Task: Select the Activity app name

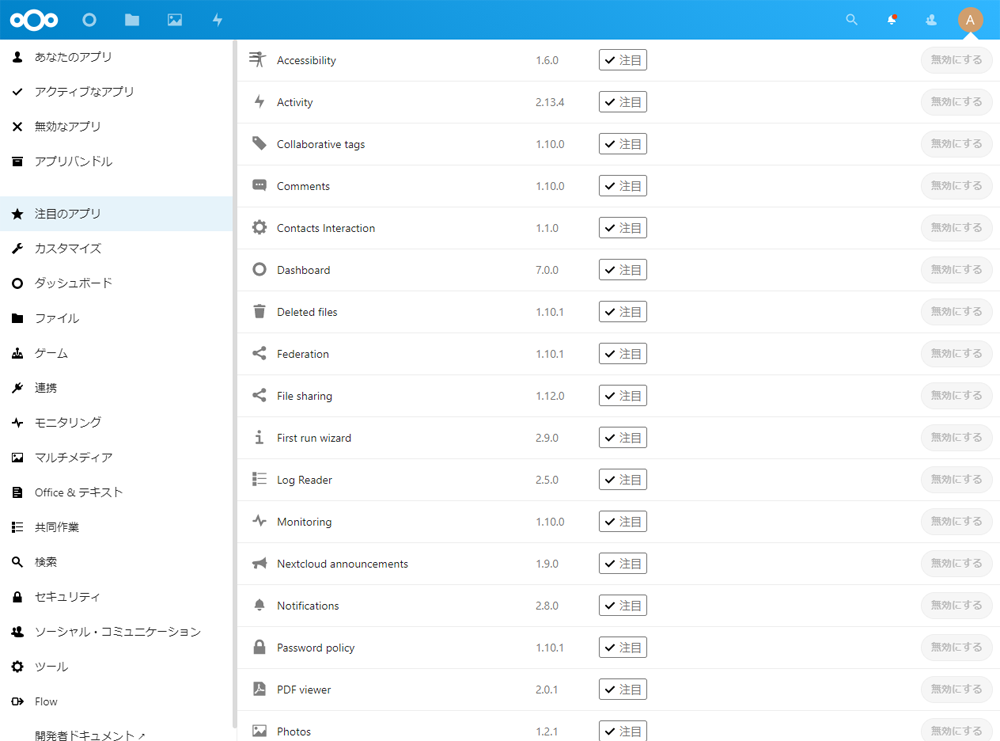Action: point(295,102)
